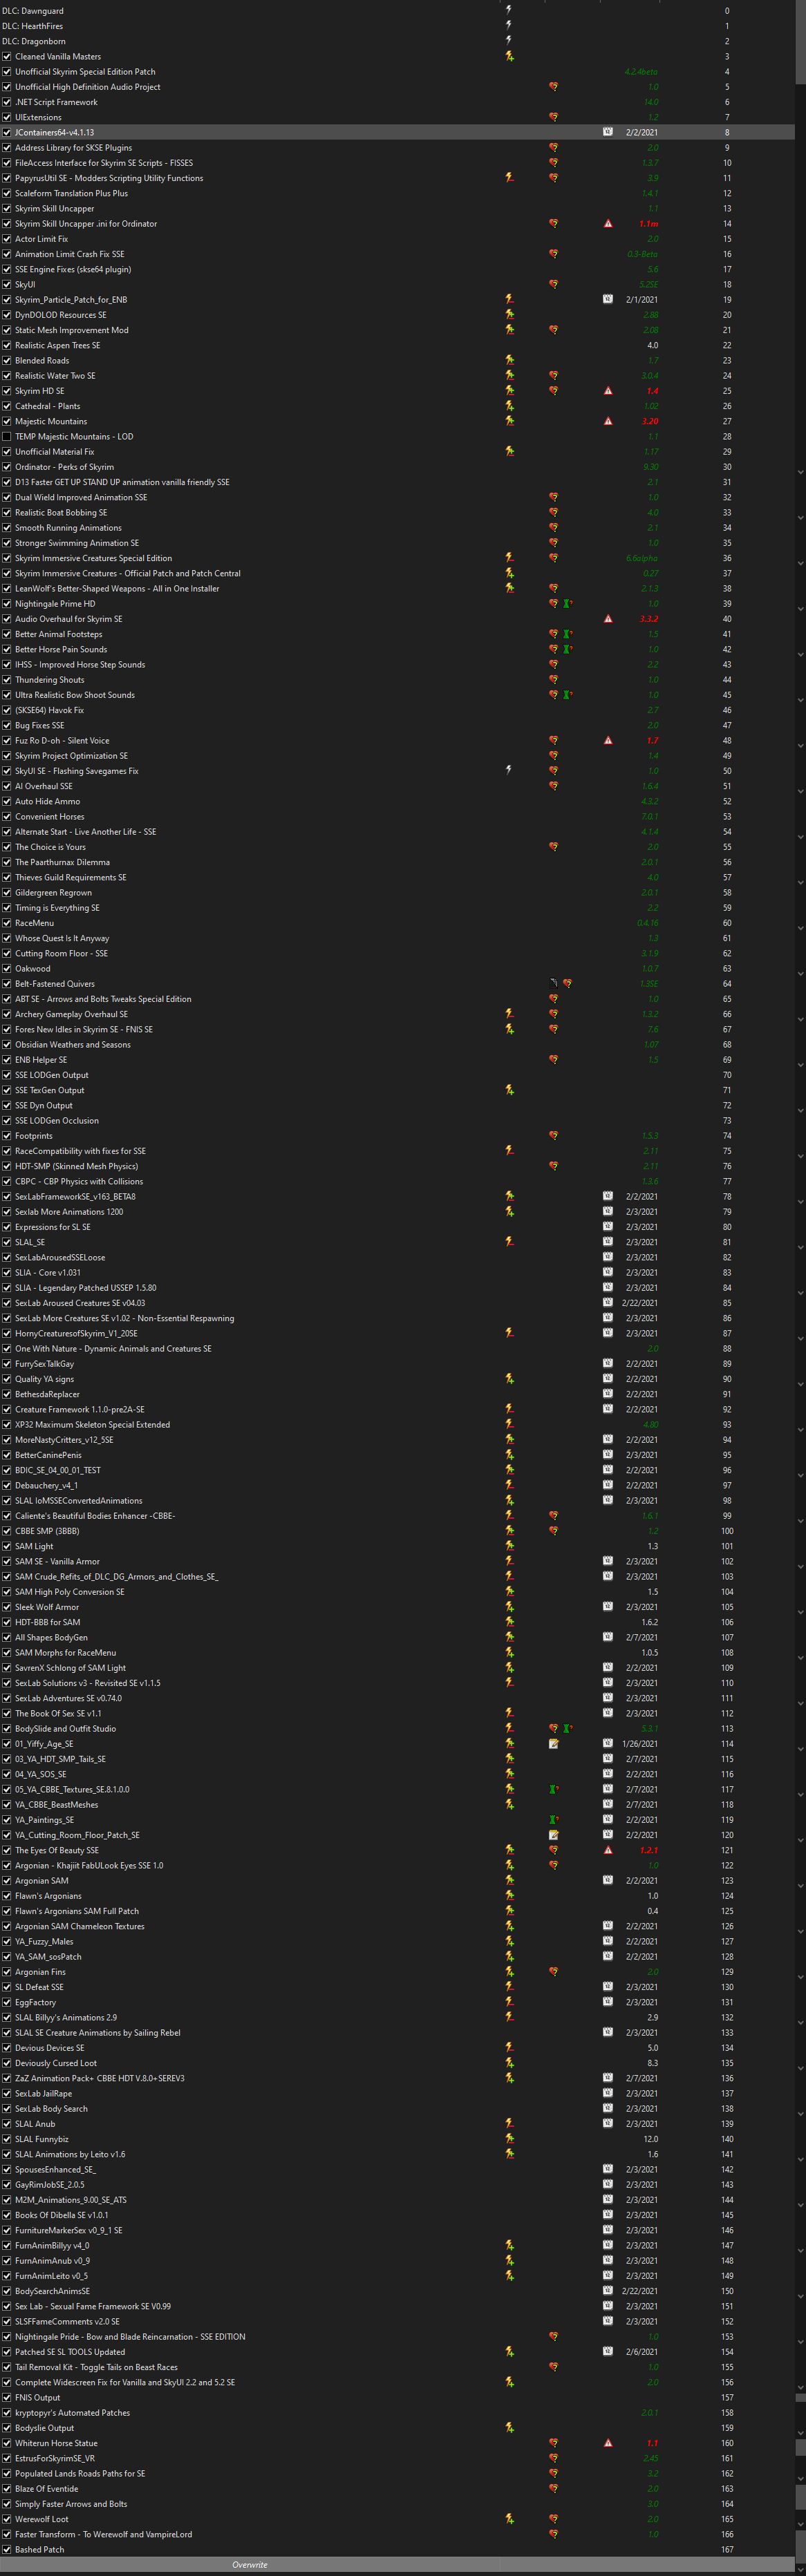
Task: Click the calendar icon for Skyrim_Particle_Patch_for_ENB
Action: 607,299
